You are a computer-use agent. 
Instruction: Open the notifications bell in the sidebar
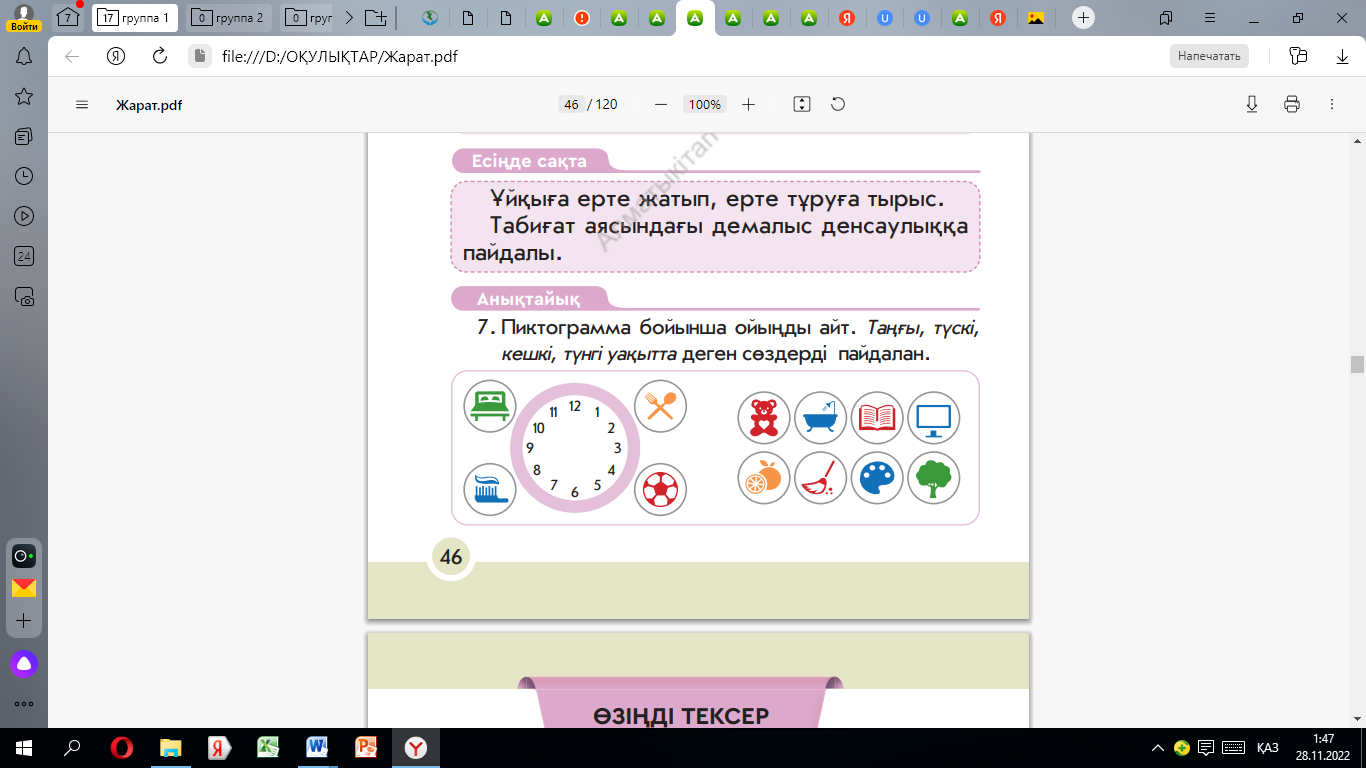click(x=24, y=57)
